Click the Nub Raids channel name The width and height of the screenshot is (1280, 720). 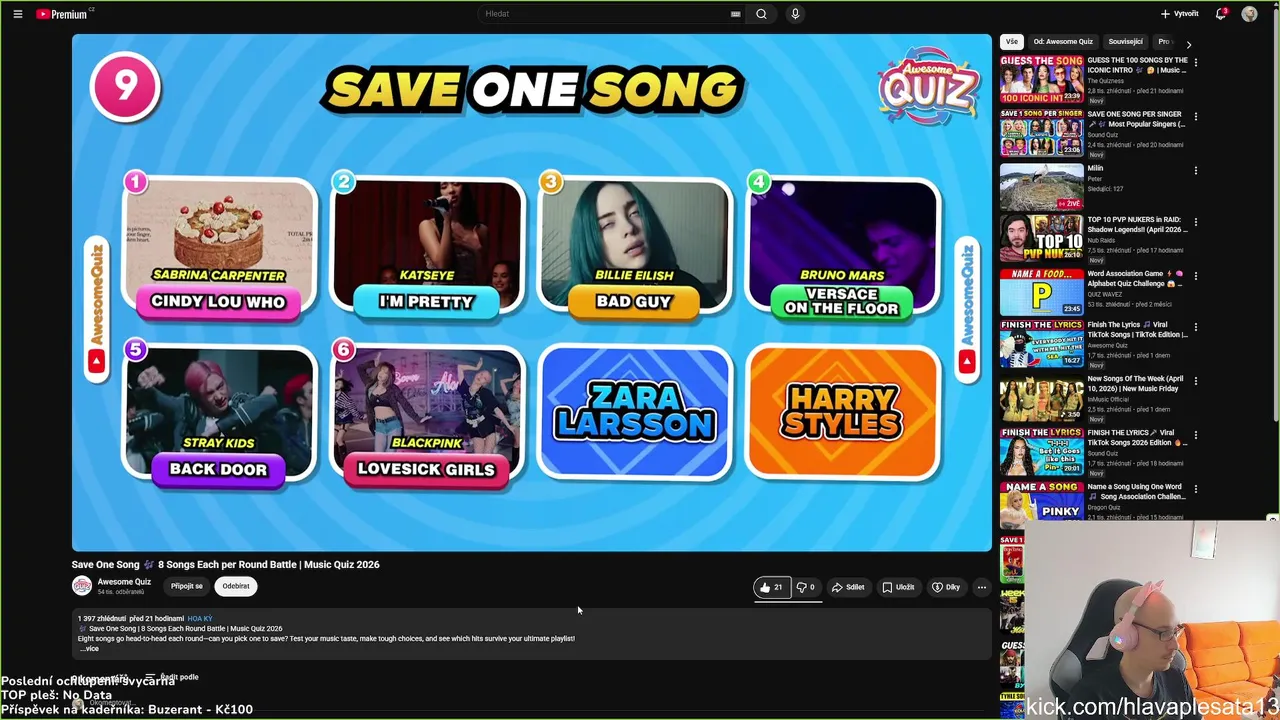[1103, 241]
